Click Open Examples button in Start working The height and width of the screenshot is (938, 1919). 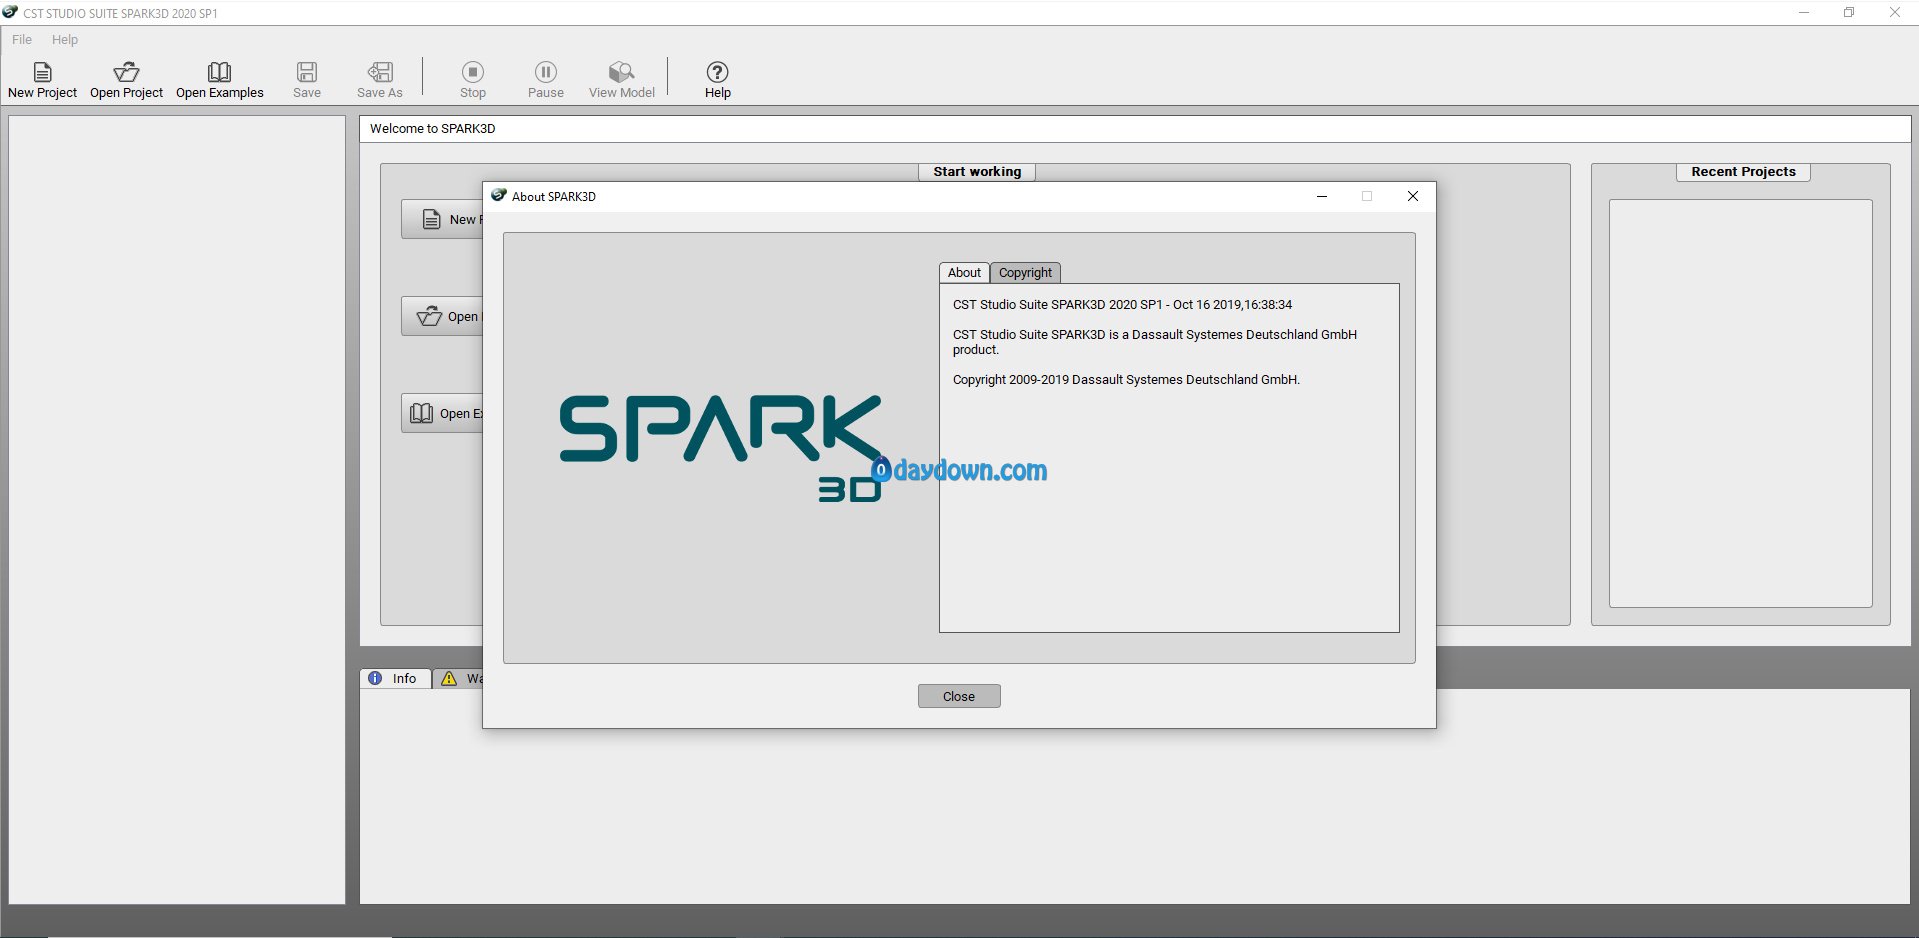(x=442, y=413)
